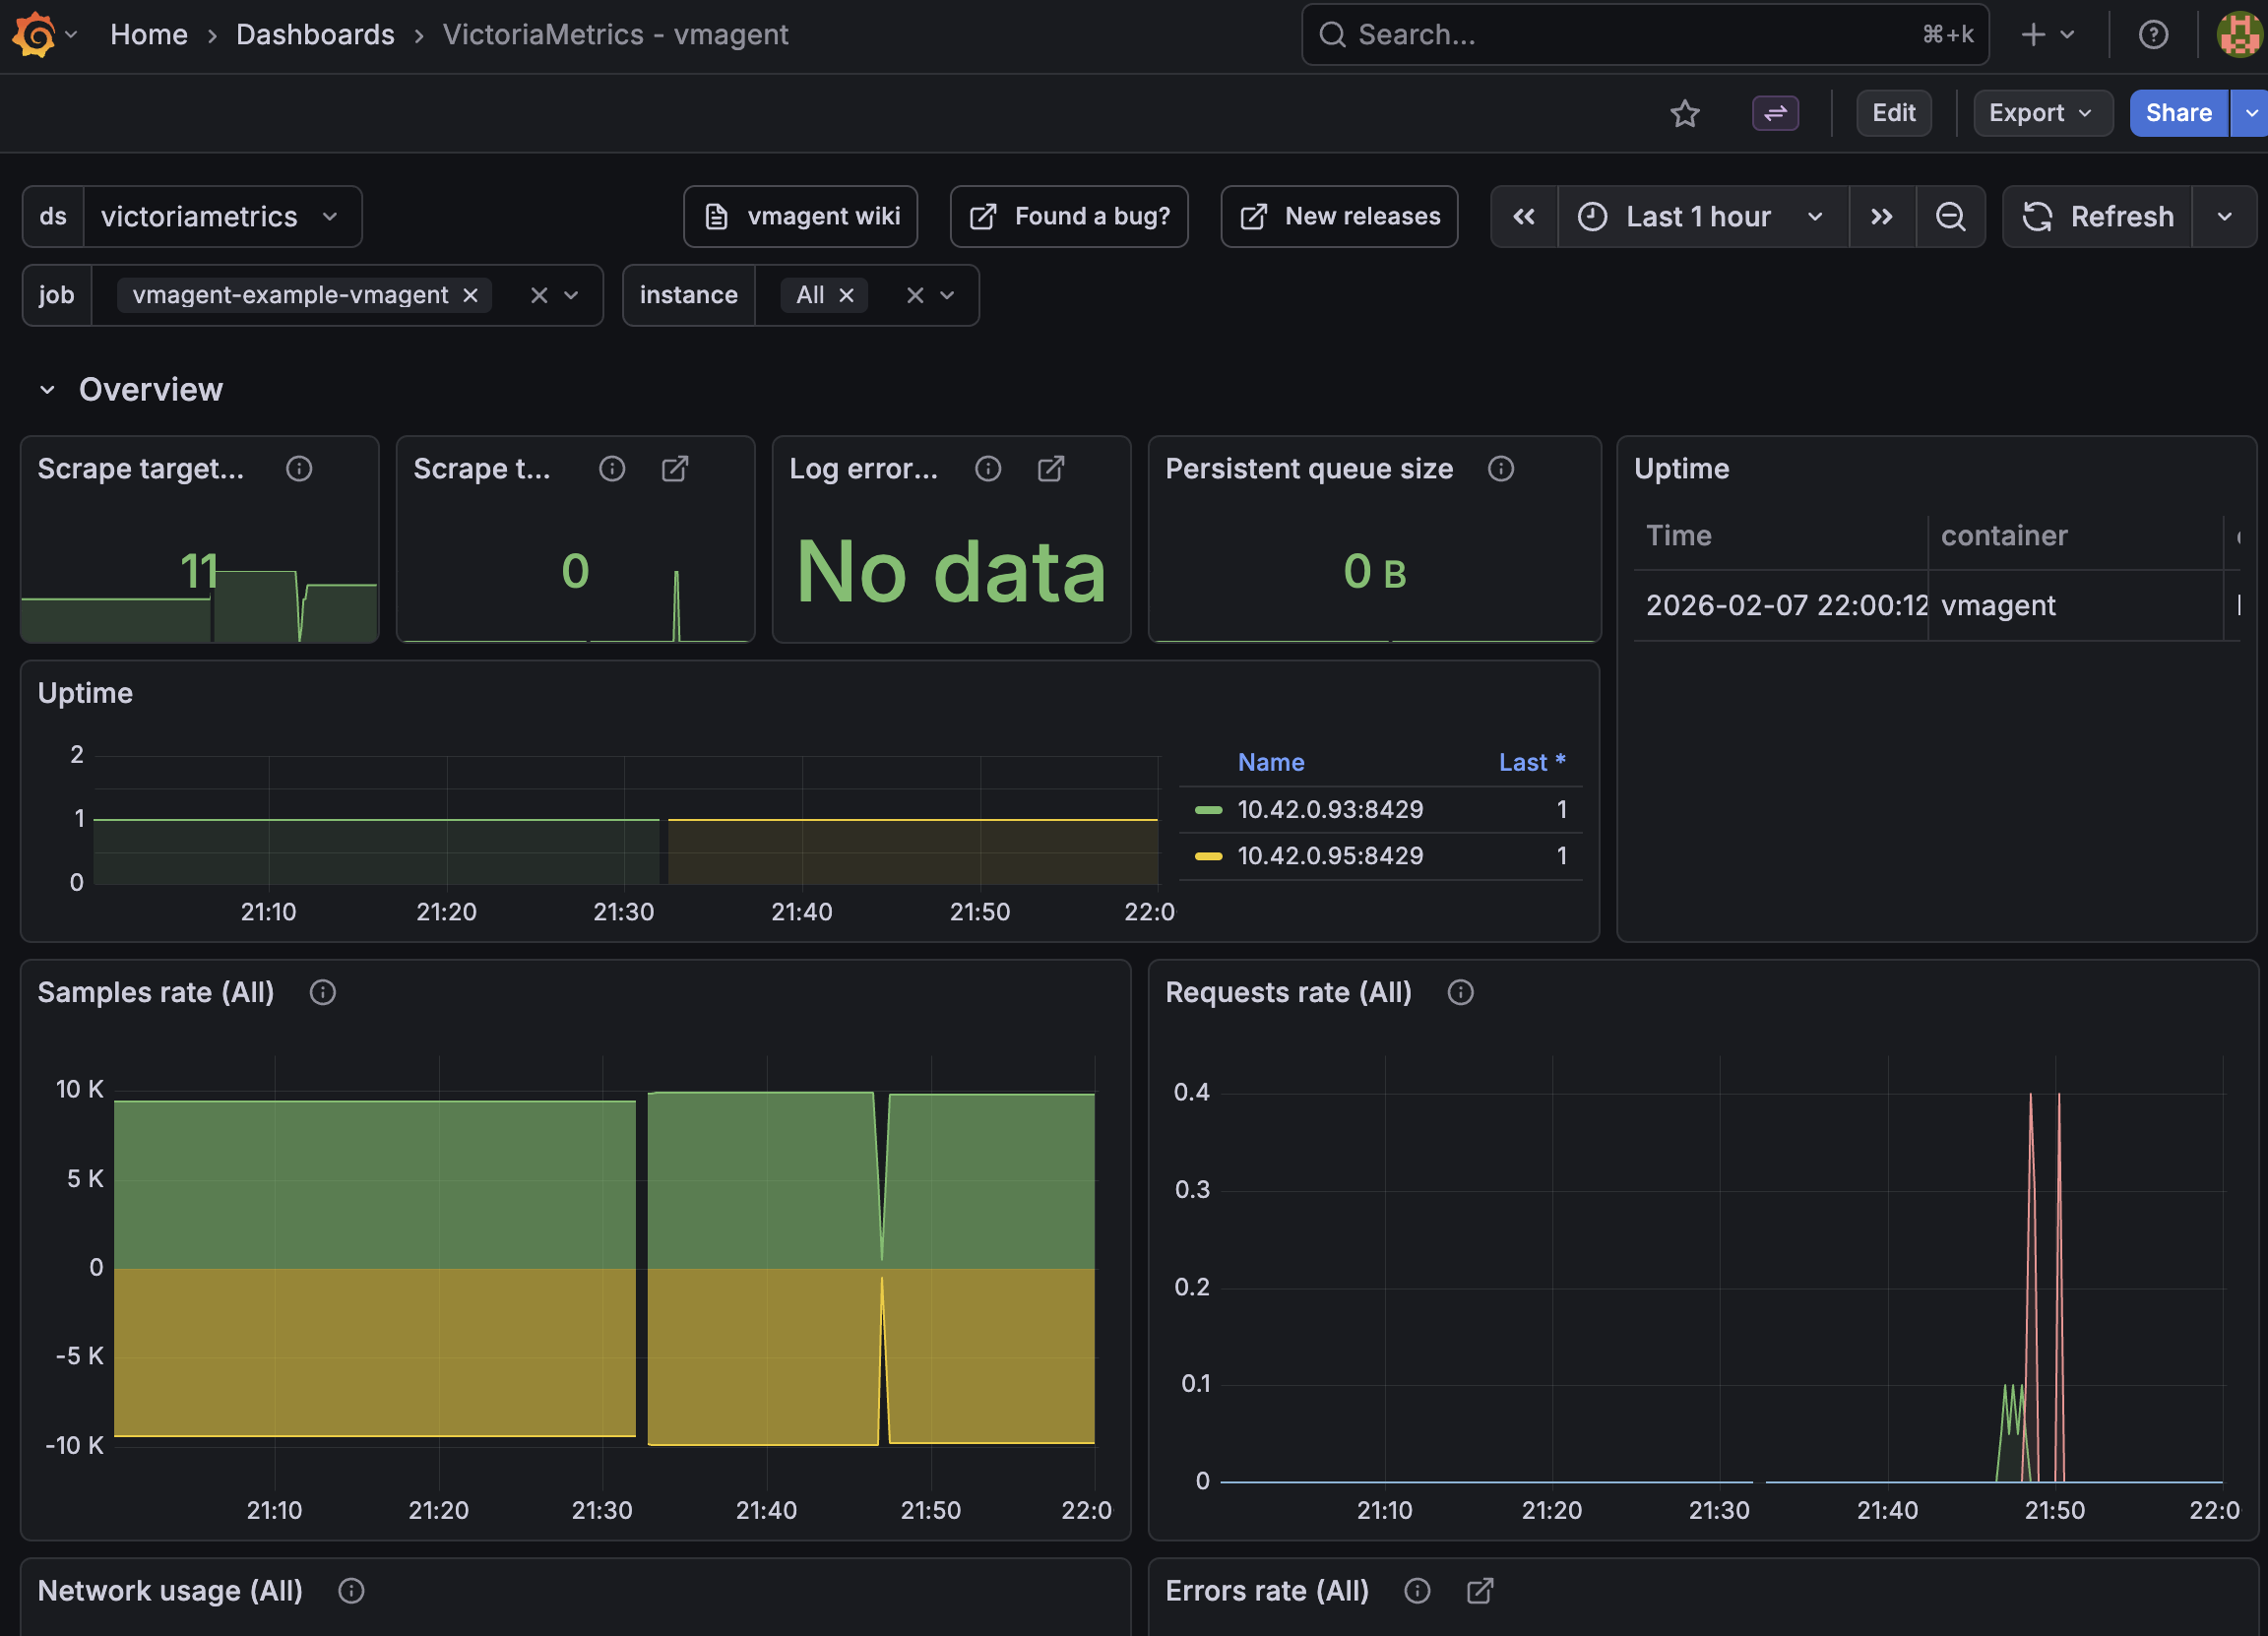Shift time range backward
Image resolution: width=2268 pixels, height=1636 pixels.
(x=1523, y=217)
